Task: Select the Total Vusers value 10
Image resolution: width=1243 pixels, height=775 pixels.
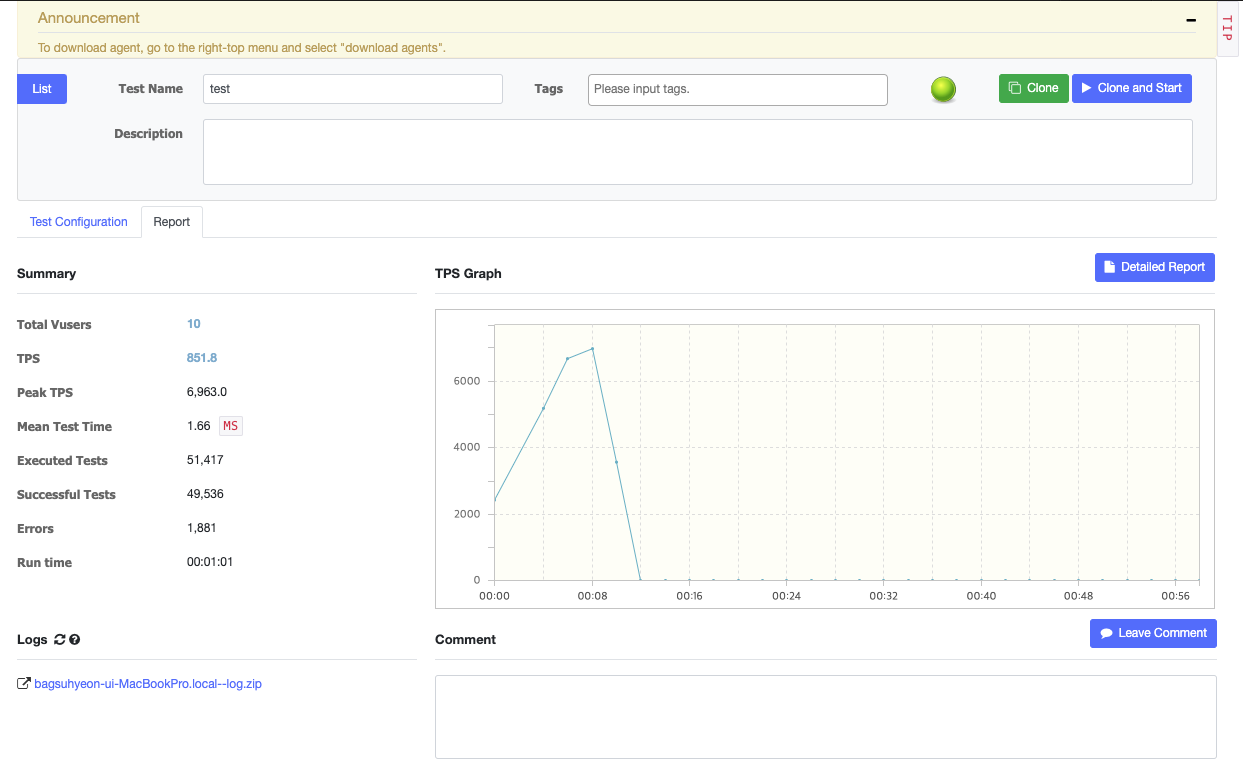Action: [194, 324]
